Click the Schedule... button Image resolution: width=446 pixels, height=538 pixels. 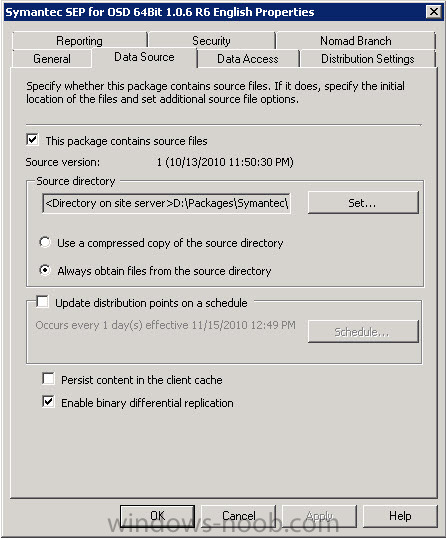click(363, 331)
